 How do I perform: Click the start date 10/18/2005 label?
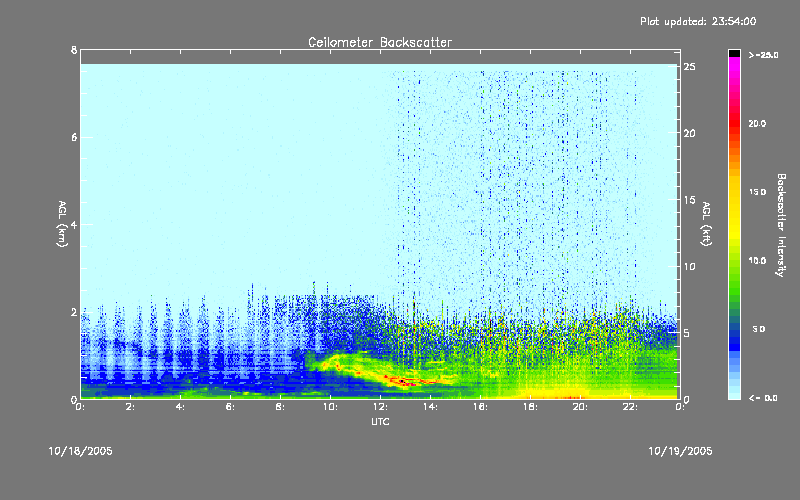(x=81, y=451)
